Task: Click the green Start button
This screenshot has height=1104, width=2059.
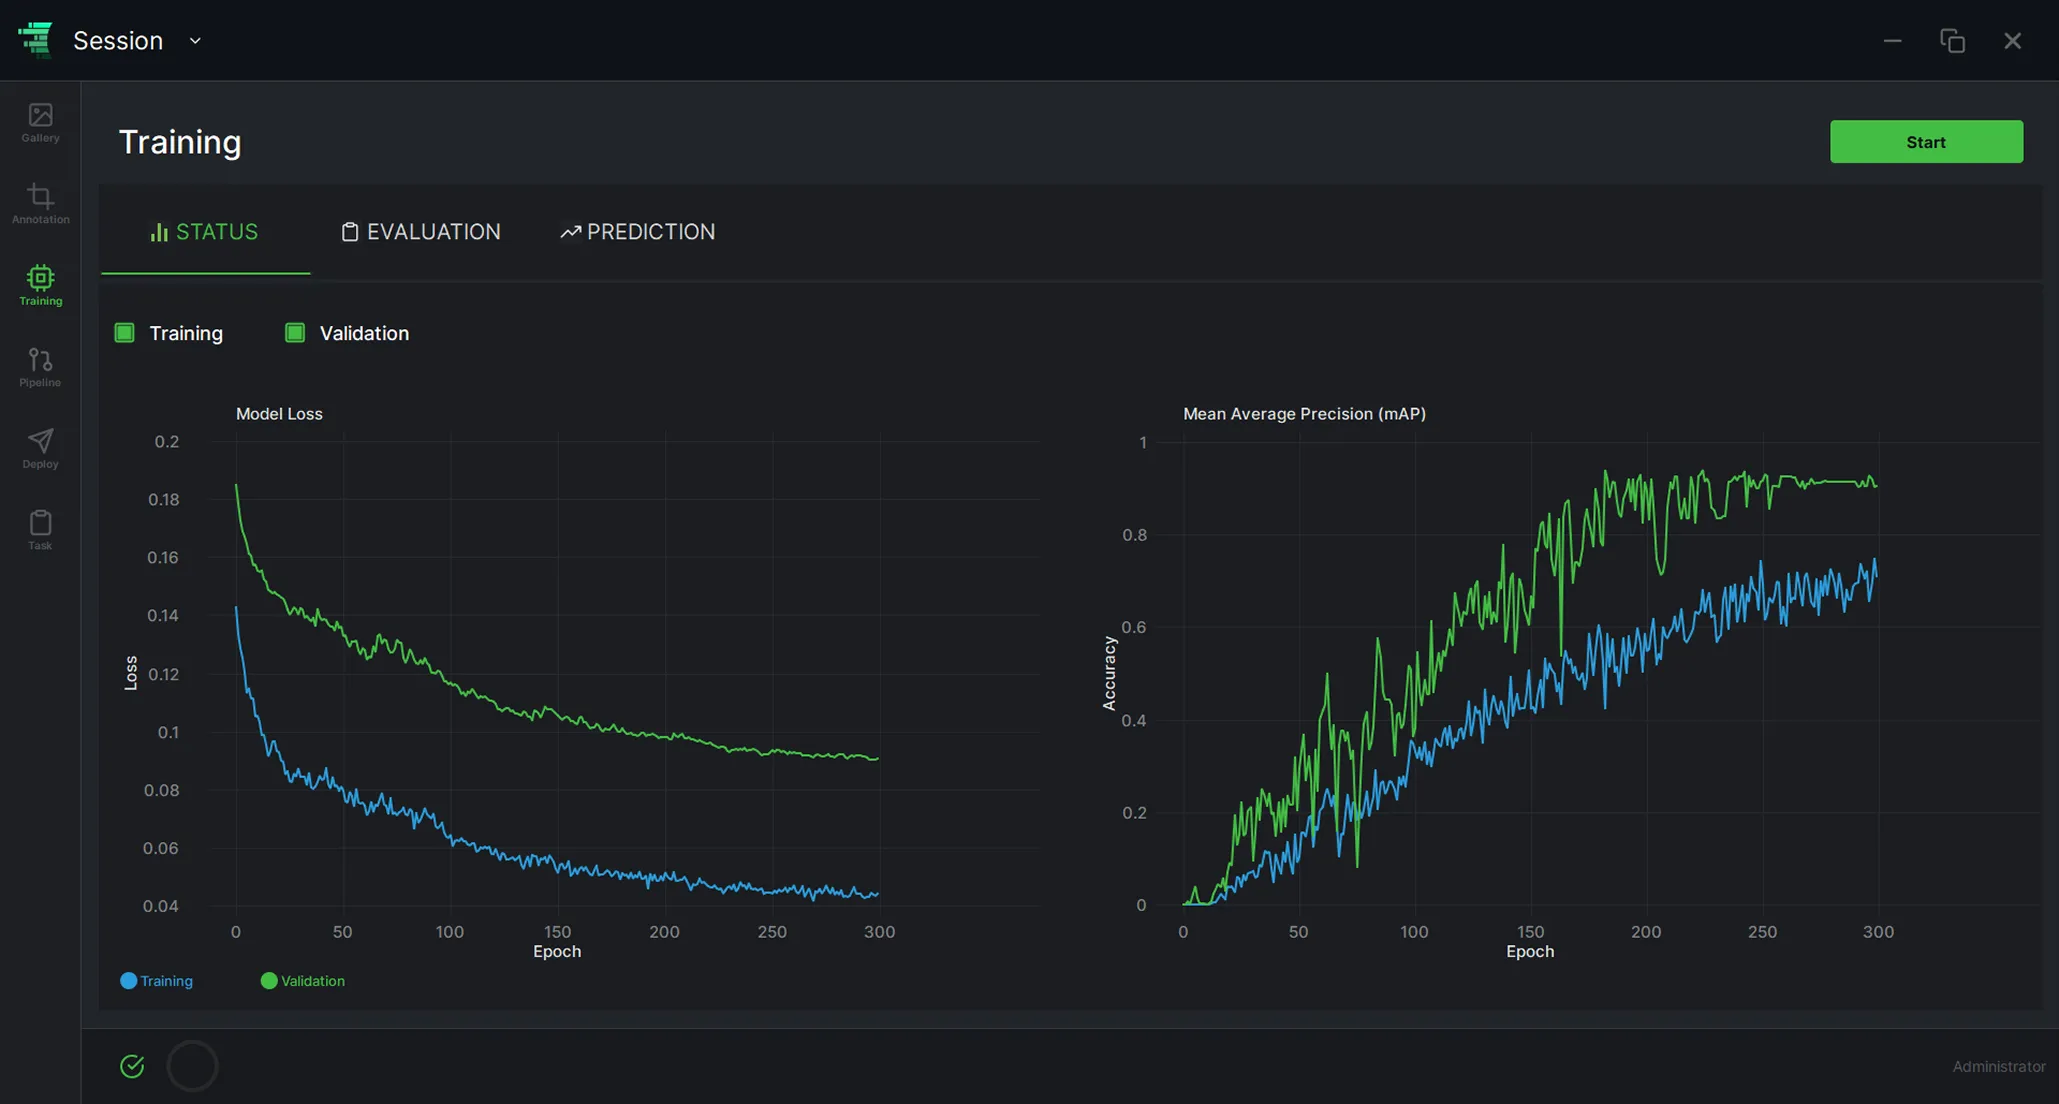Action: (1926, 142)
